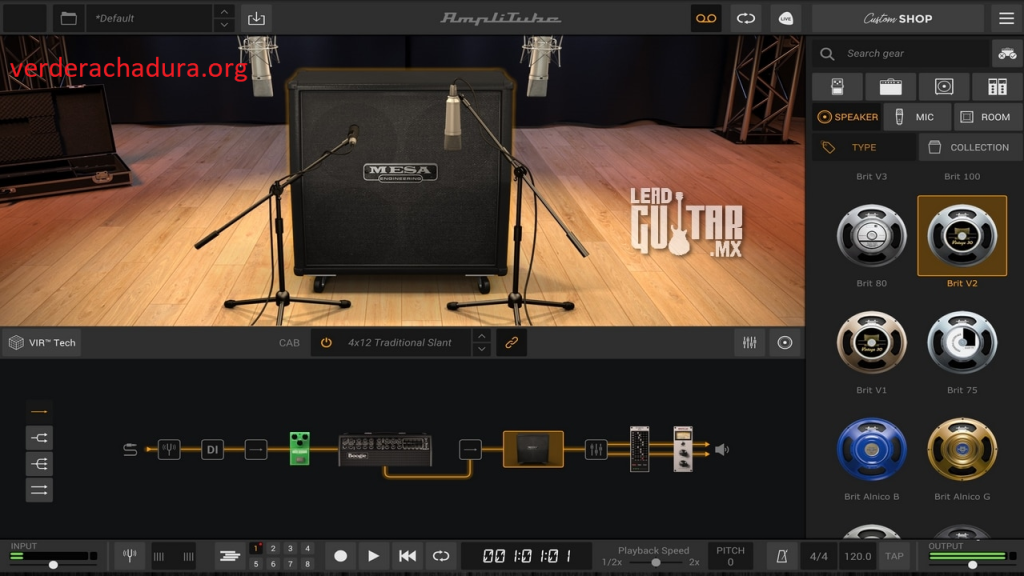
Task: Toggle transport loop playback
Action: coord(441,556)
